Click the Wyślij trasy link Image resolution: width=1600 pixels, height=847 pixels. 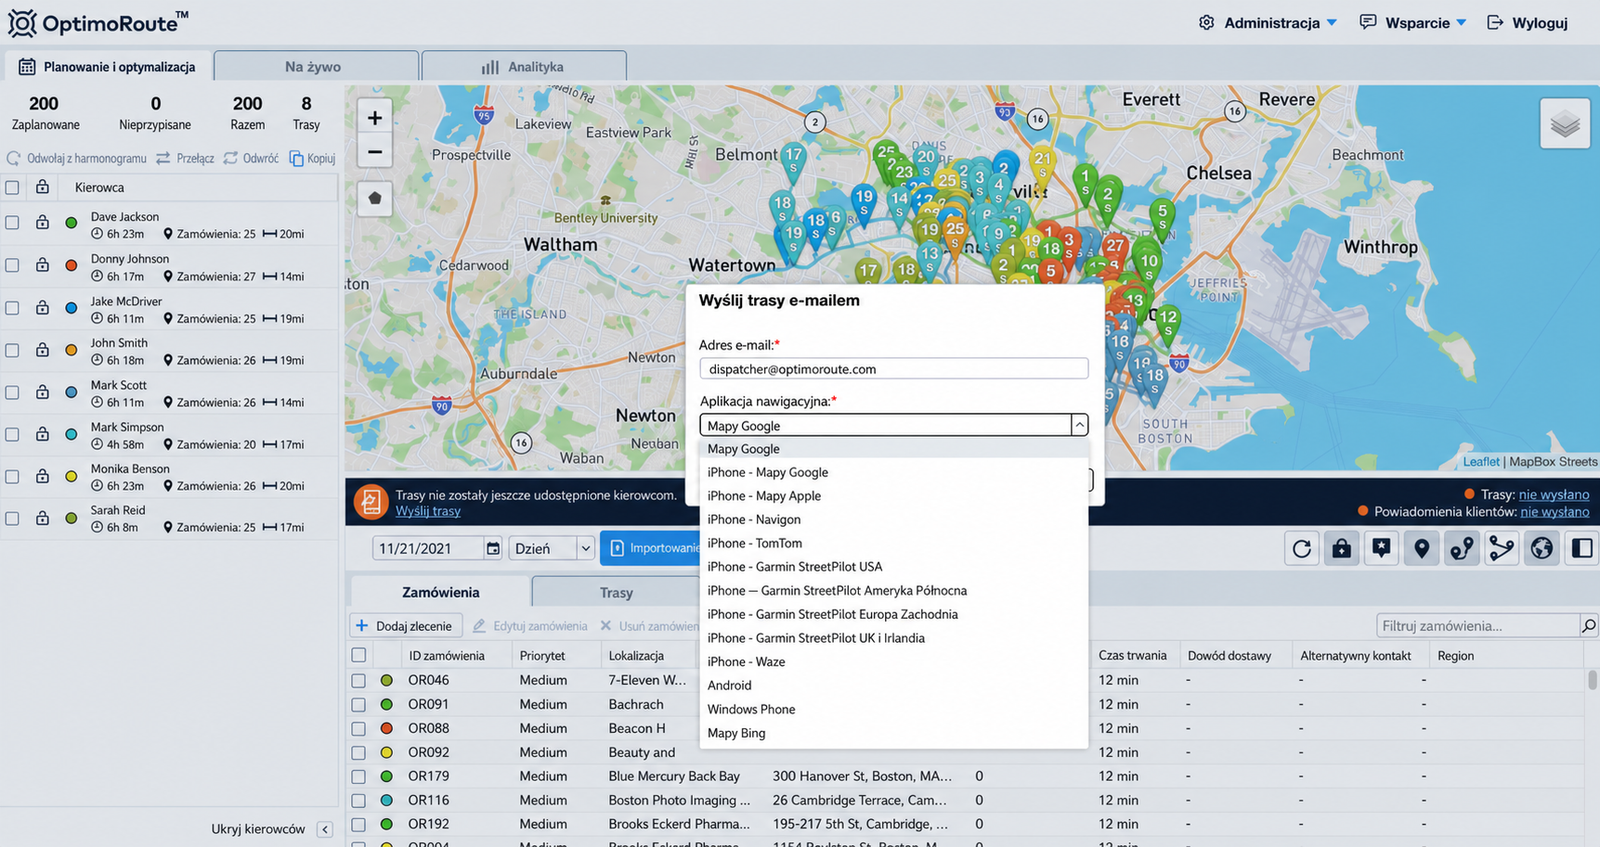tap(428, 511)
